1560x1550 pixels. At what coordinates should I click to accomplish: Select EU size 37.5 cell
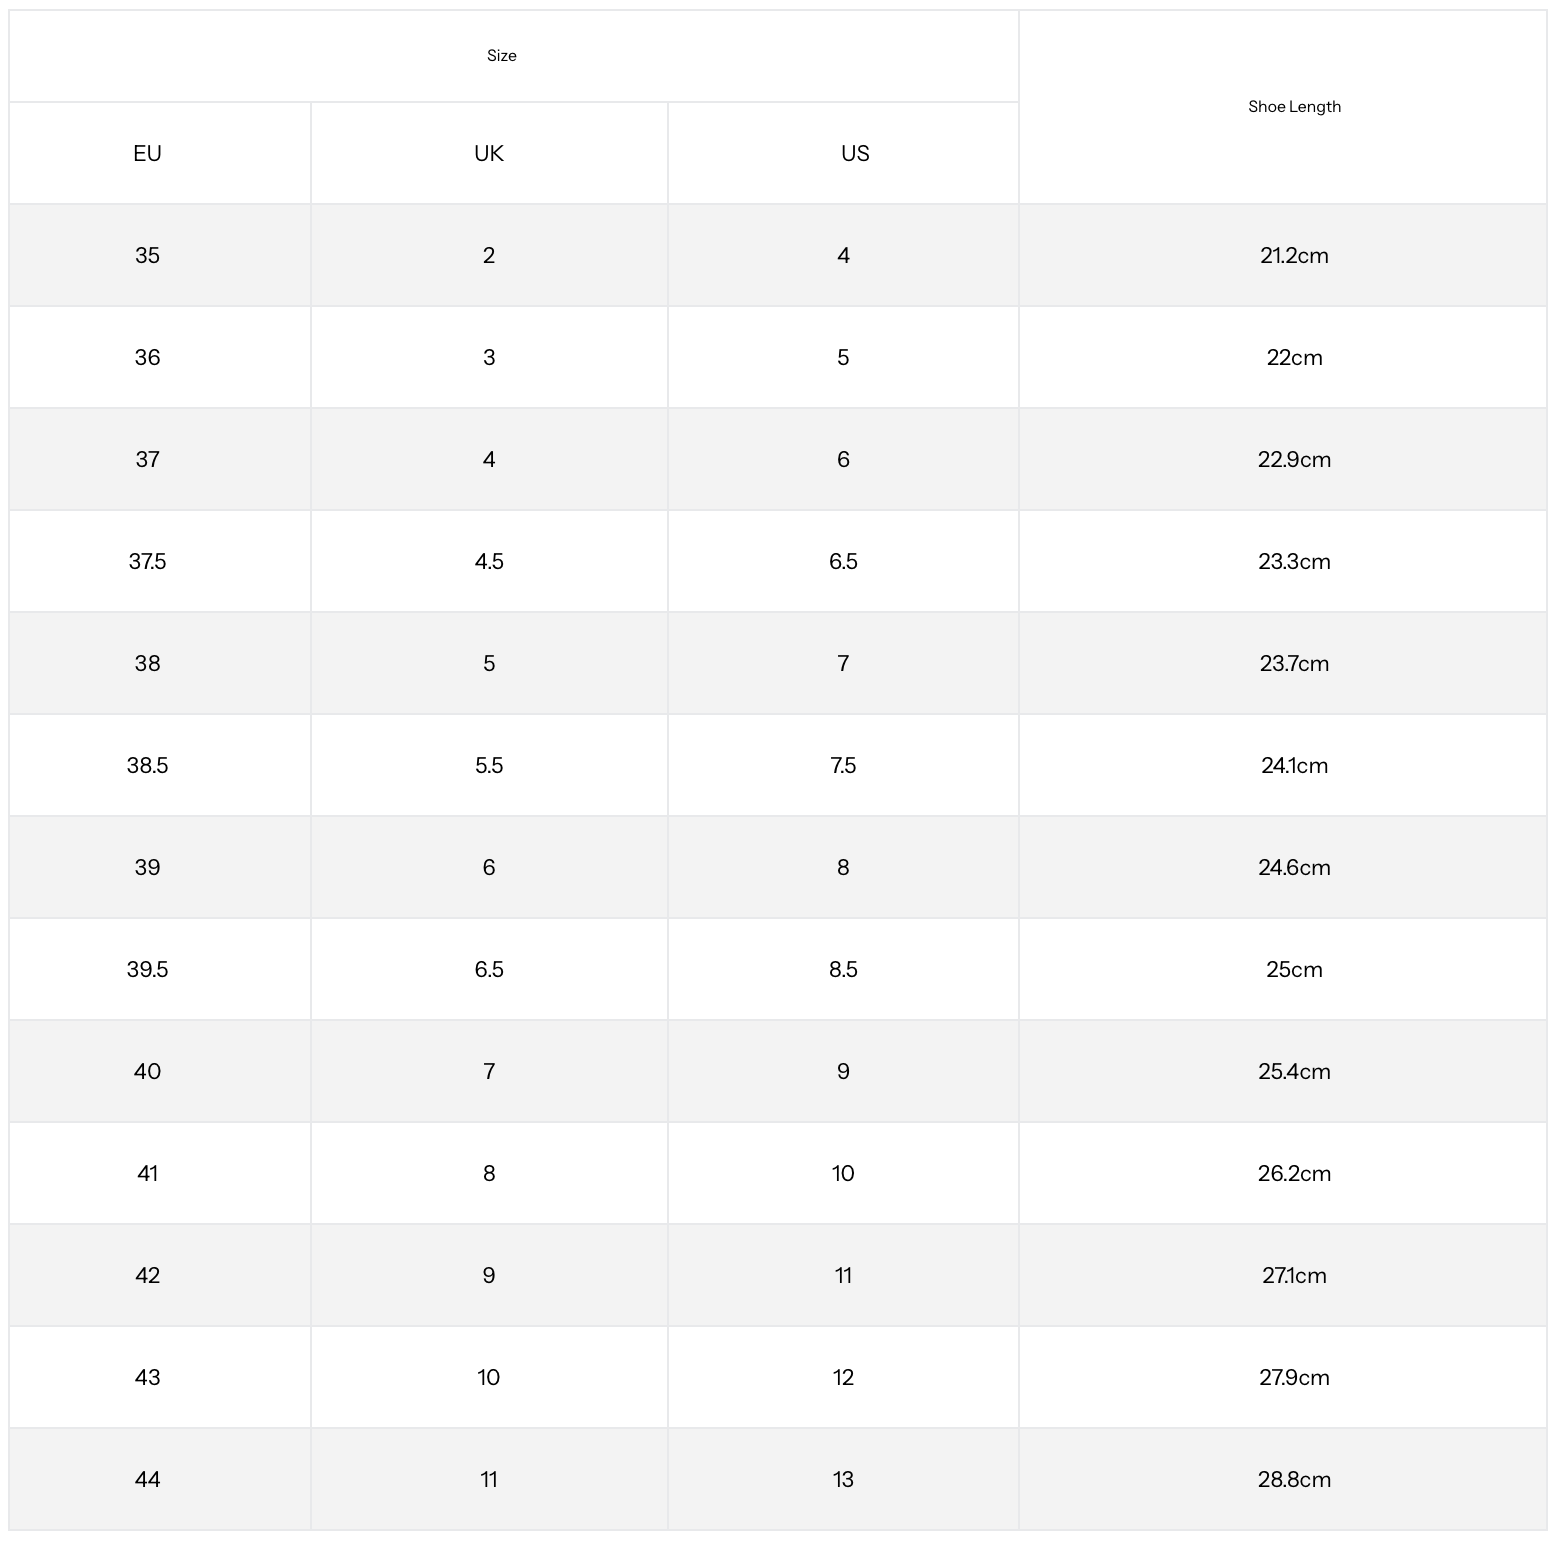pyautogui.click(x=147, y=562)
